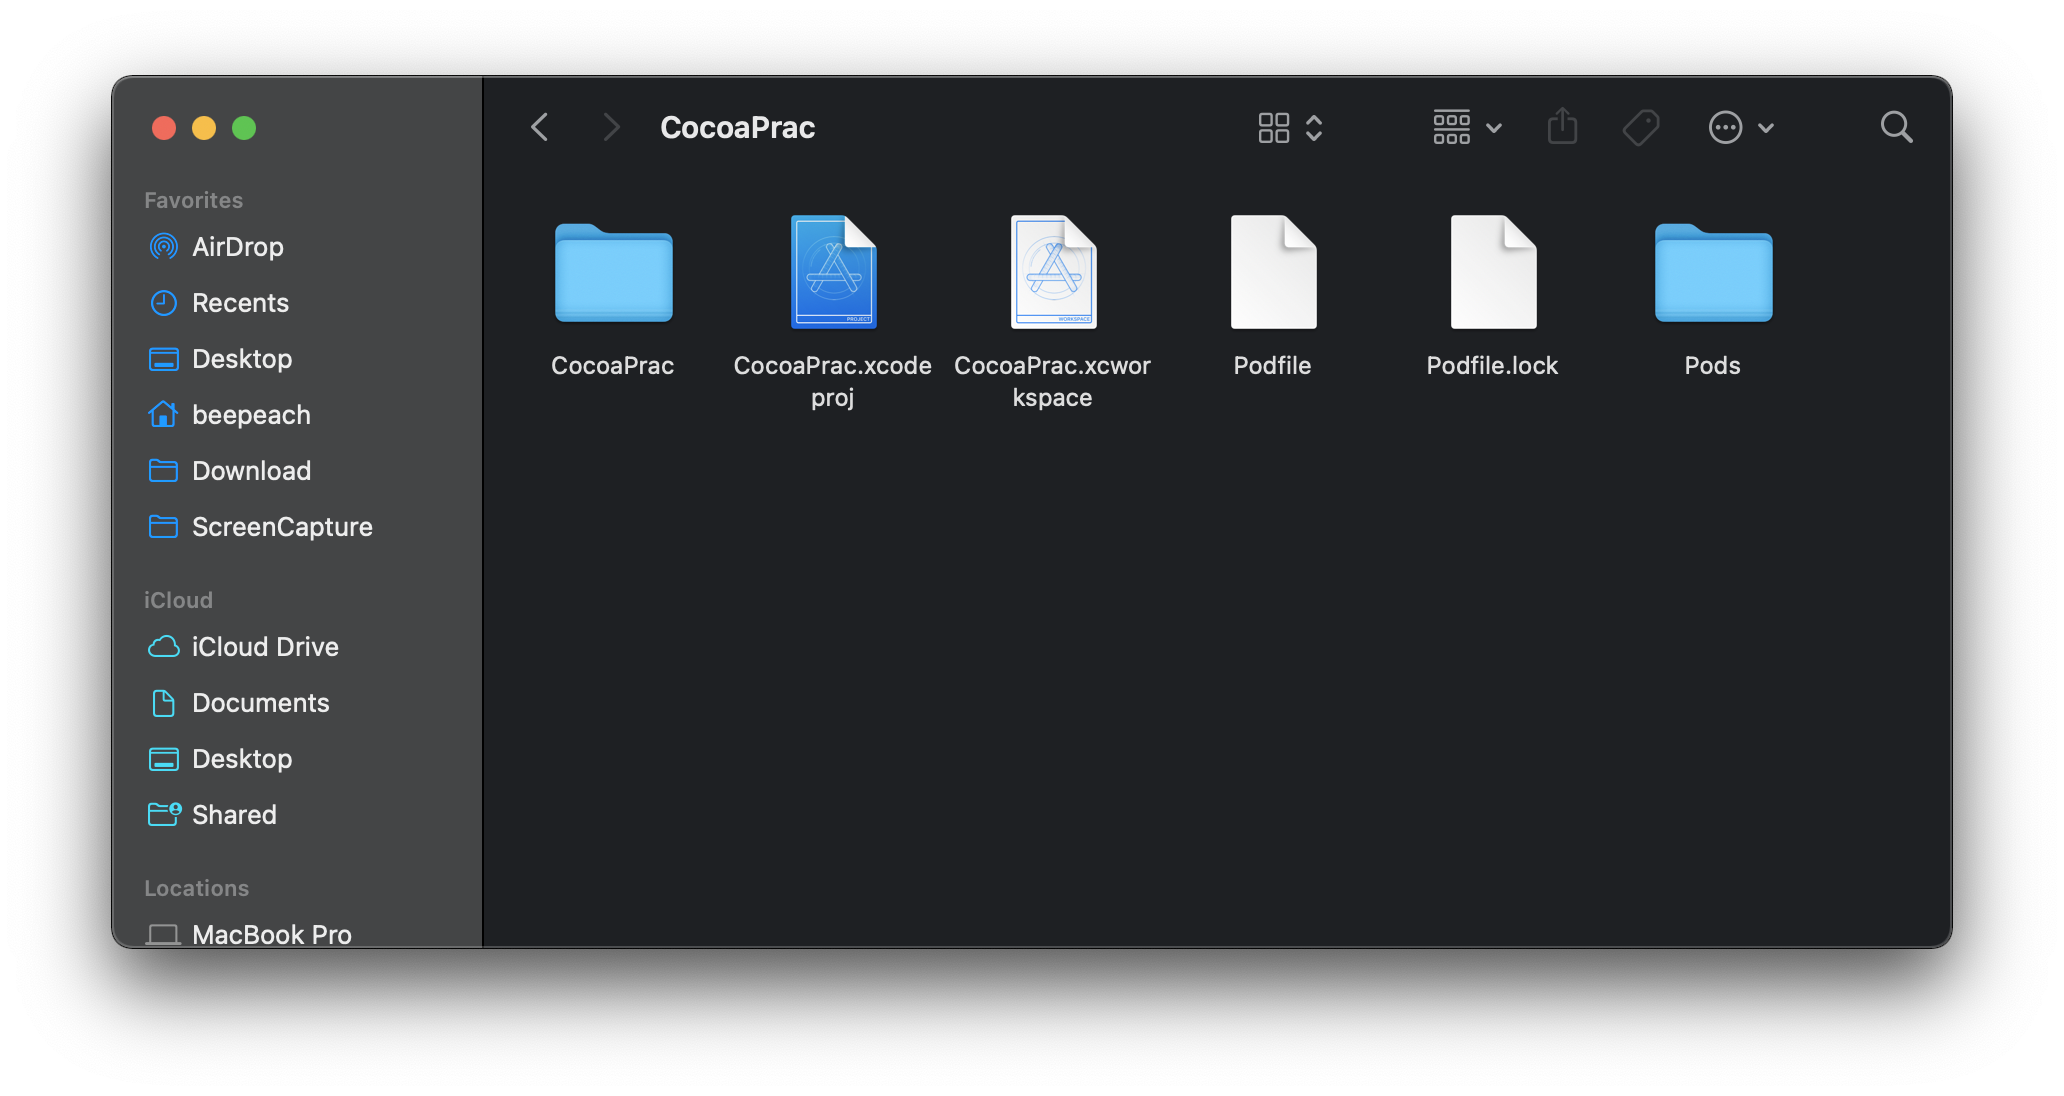Open the beepeach home folder
This screenshot has width=2064, height=1096.
point(251,415)
